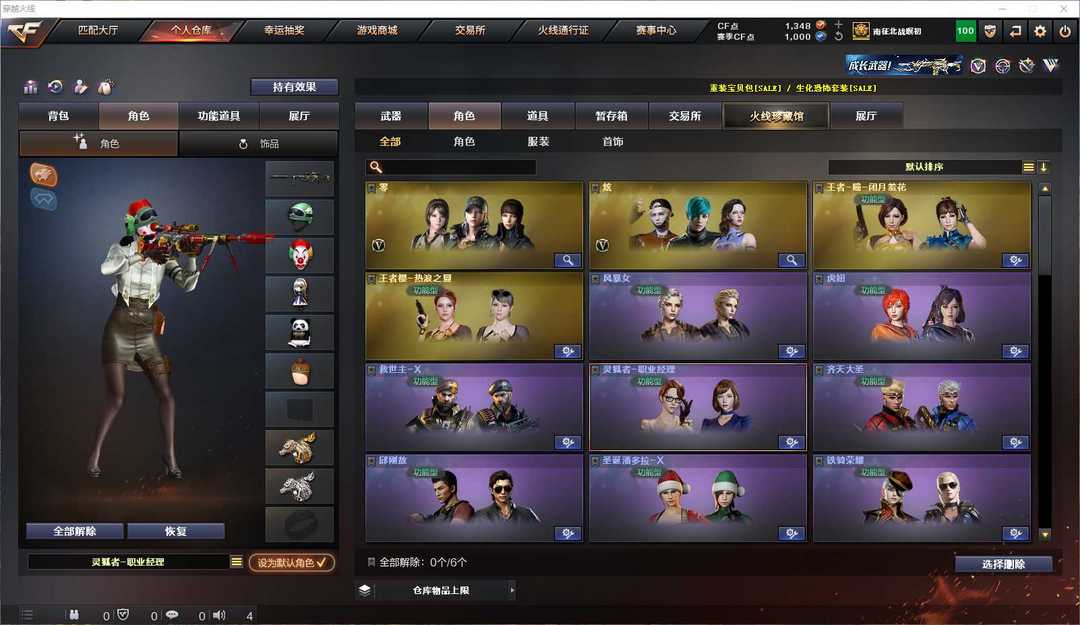This screenshot has width=1080, height=625.
Task: Open gear settings on 灵狐者-职业经理 card
Action: [791, 442]
